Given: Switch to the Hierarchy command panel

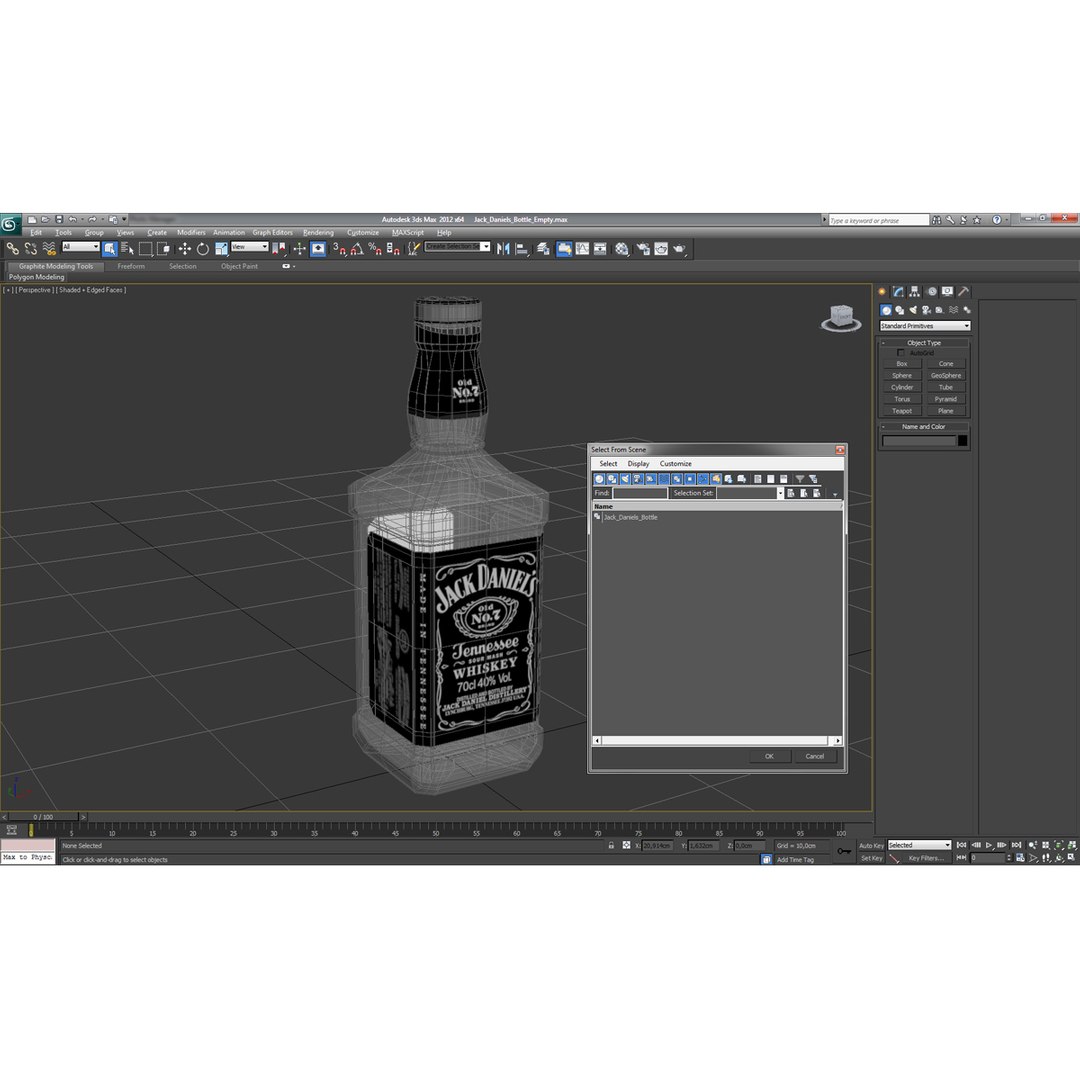Looking at the screenshot, I should tap(915, 291).
